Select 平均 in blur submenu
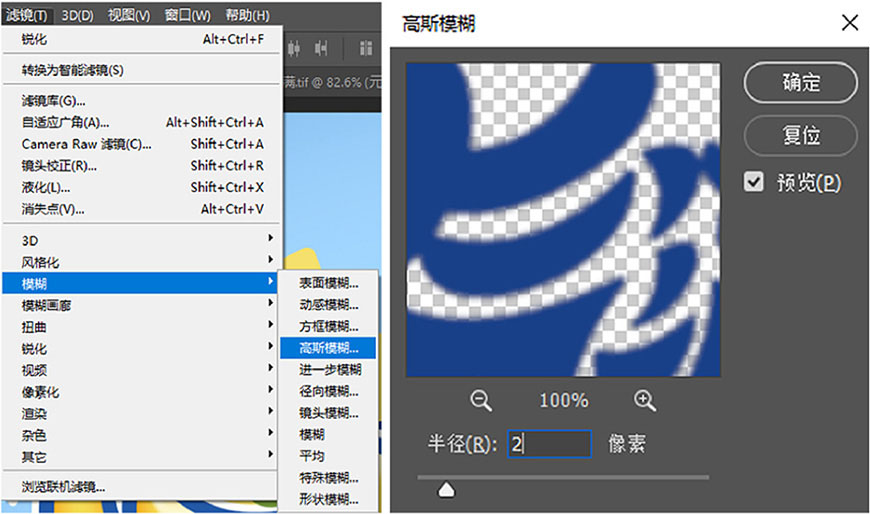This screenshot has height=514, width=870. pos(328,456)
